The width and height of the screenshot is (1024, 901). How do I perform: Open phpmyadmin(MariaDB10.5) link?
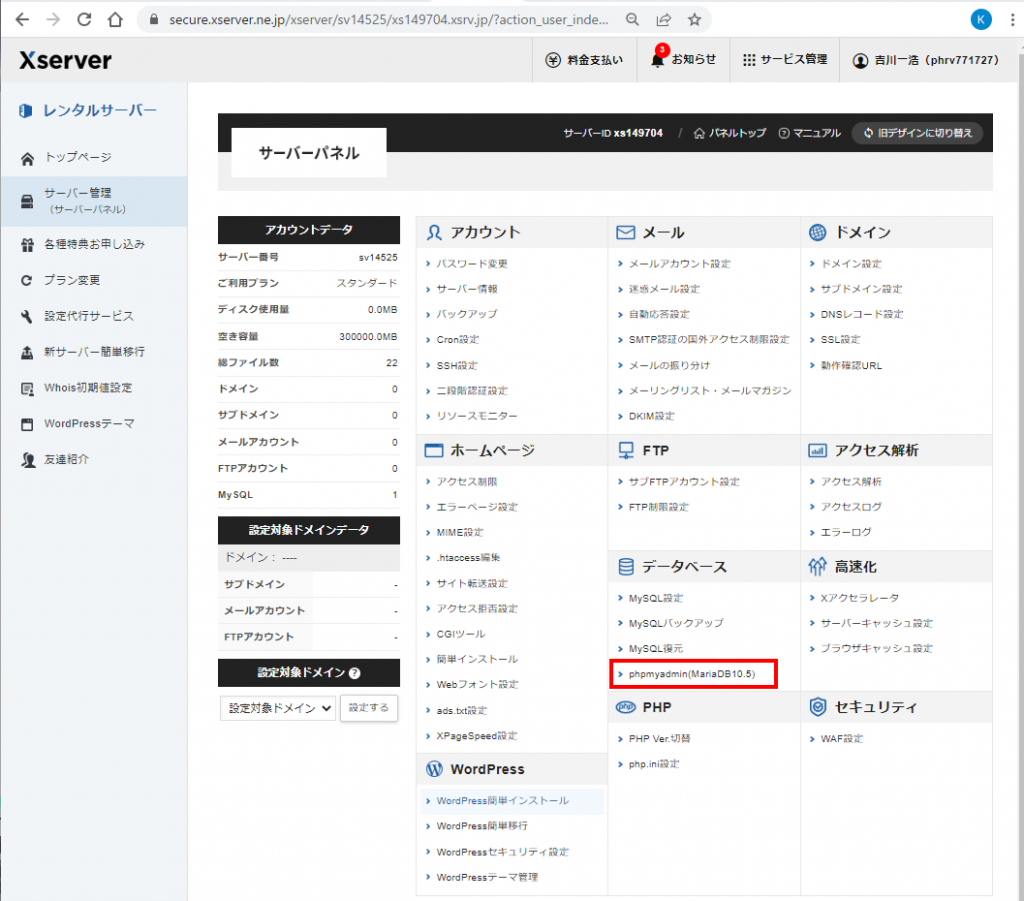click(x=692, y=675)
